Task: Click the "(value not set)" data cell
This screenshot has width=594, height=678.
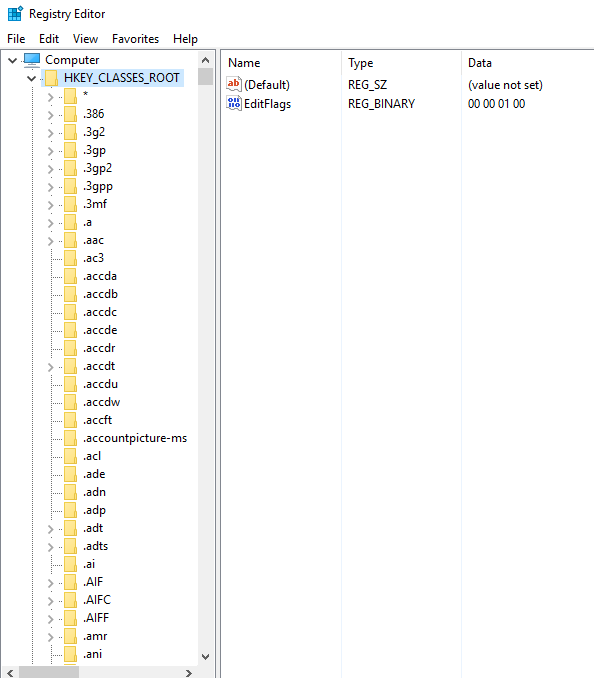Action: click(505, 85)
